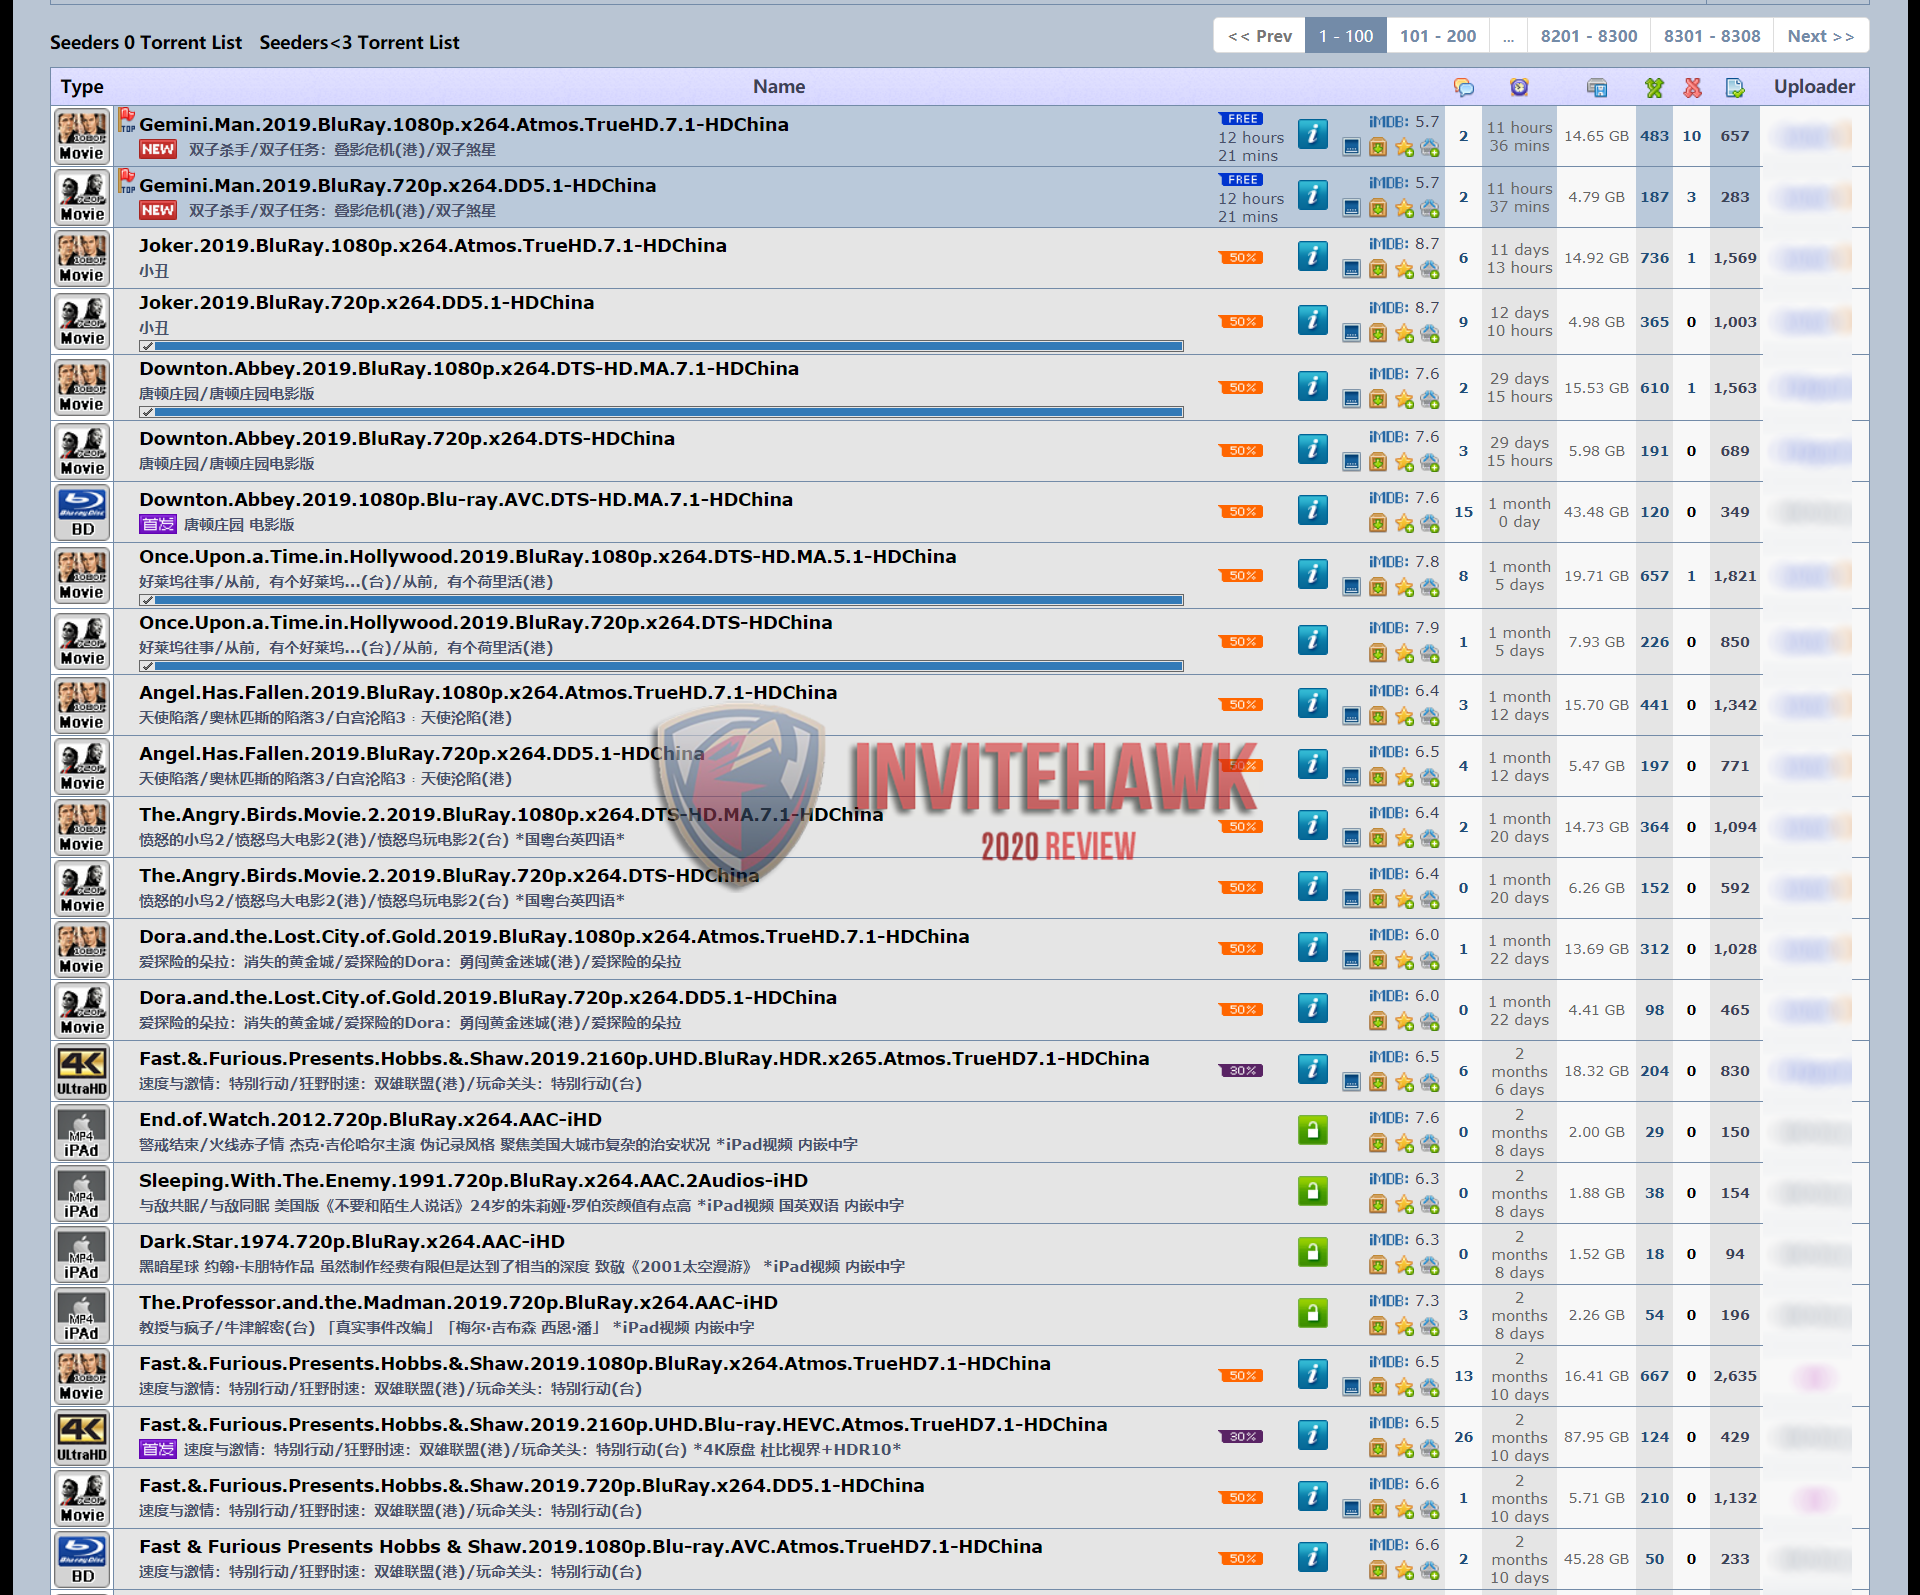1920x1595 pixels.
Task: Open seeders count 736 for Joker 1080p
Action: (x=1654, y=258)
